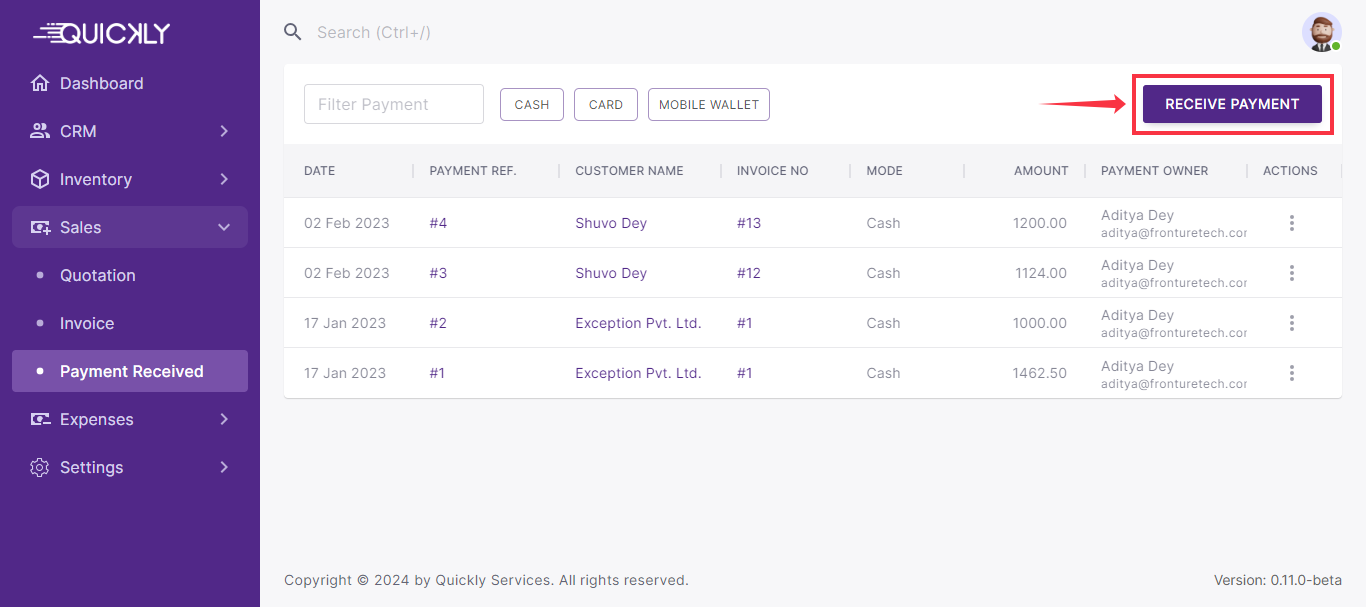Click the RECEIVE PAYMENT button
The height and width of the screenshot is (607, 1366).
click(x=1232, y=104)
